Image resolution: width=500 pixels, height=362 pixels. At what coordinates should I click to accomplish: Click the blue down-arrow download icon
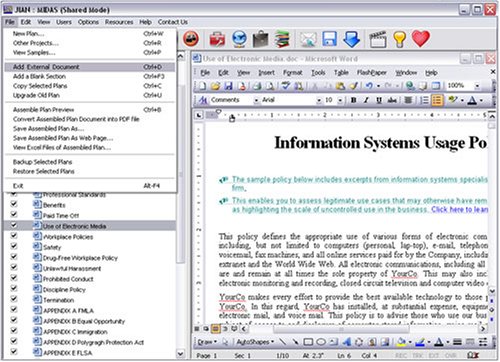click(351, 39)
